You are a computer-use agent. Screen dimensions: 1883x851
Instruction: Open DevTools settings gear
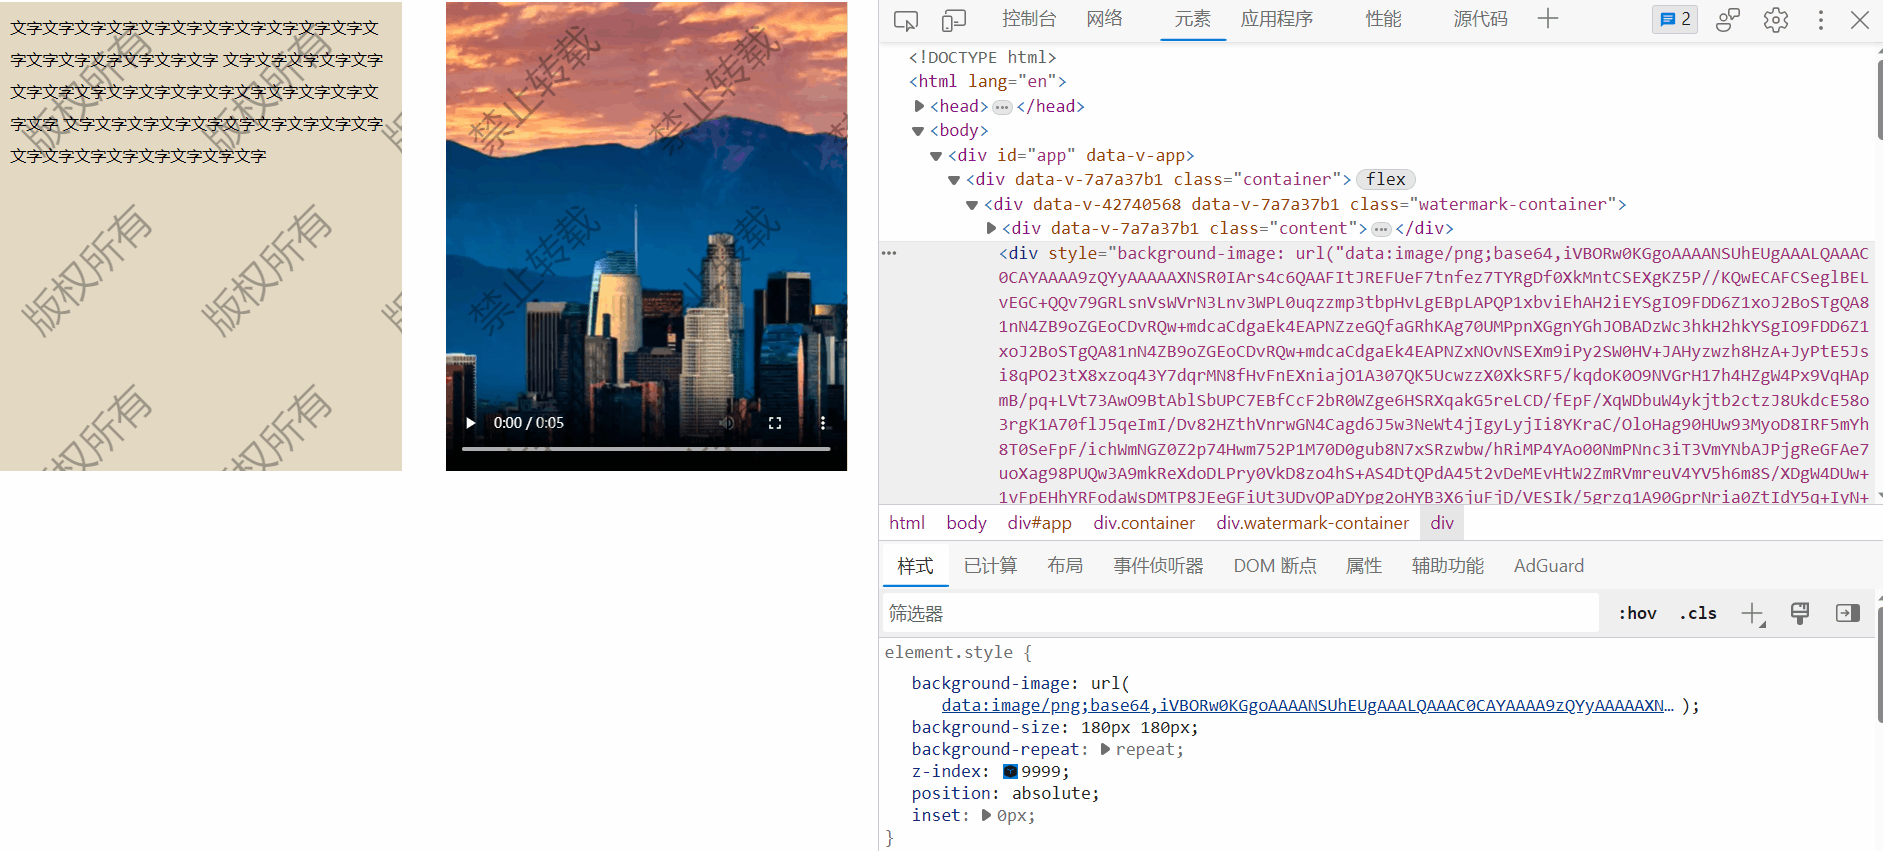1776,20
